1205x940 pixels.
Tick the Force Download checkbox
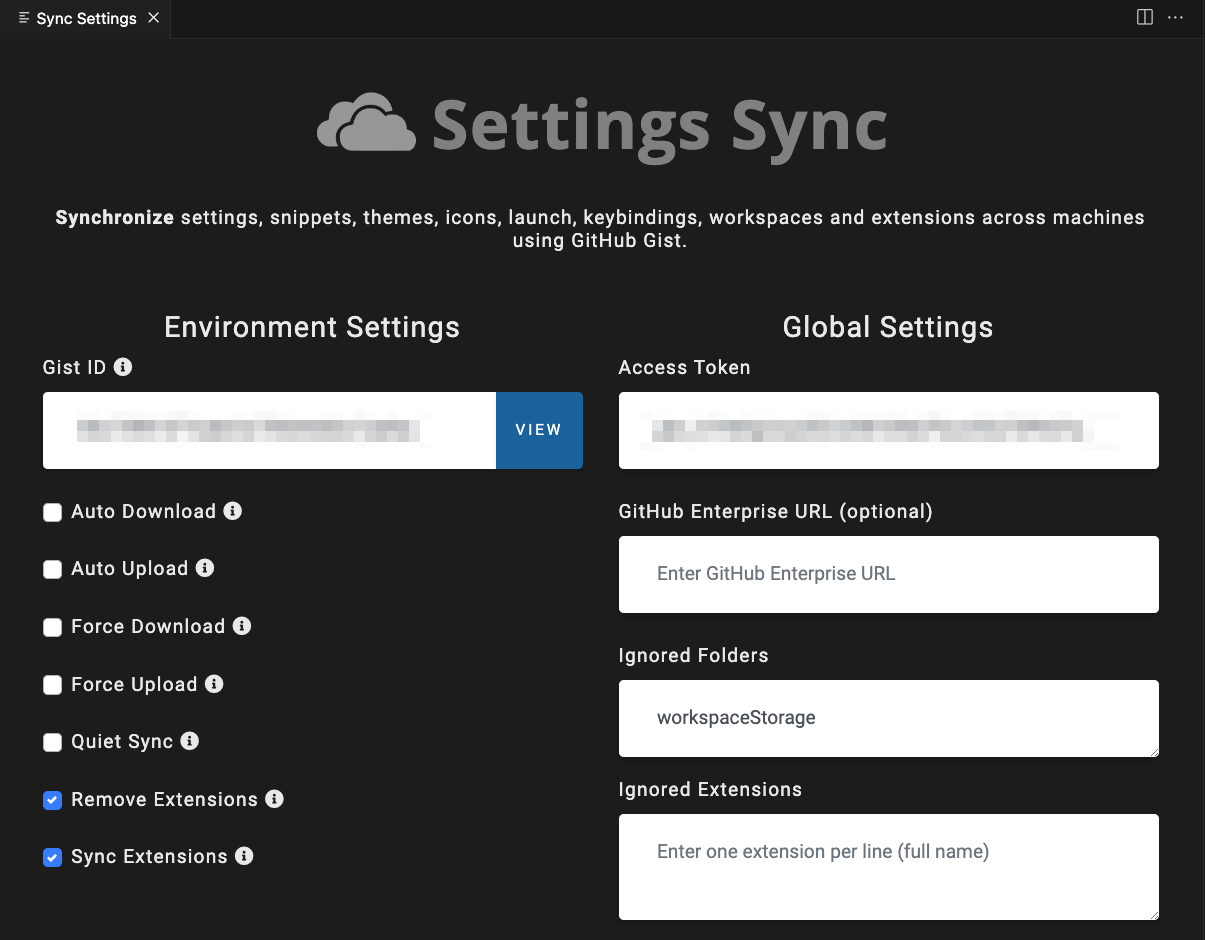point(52,628)
